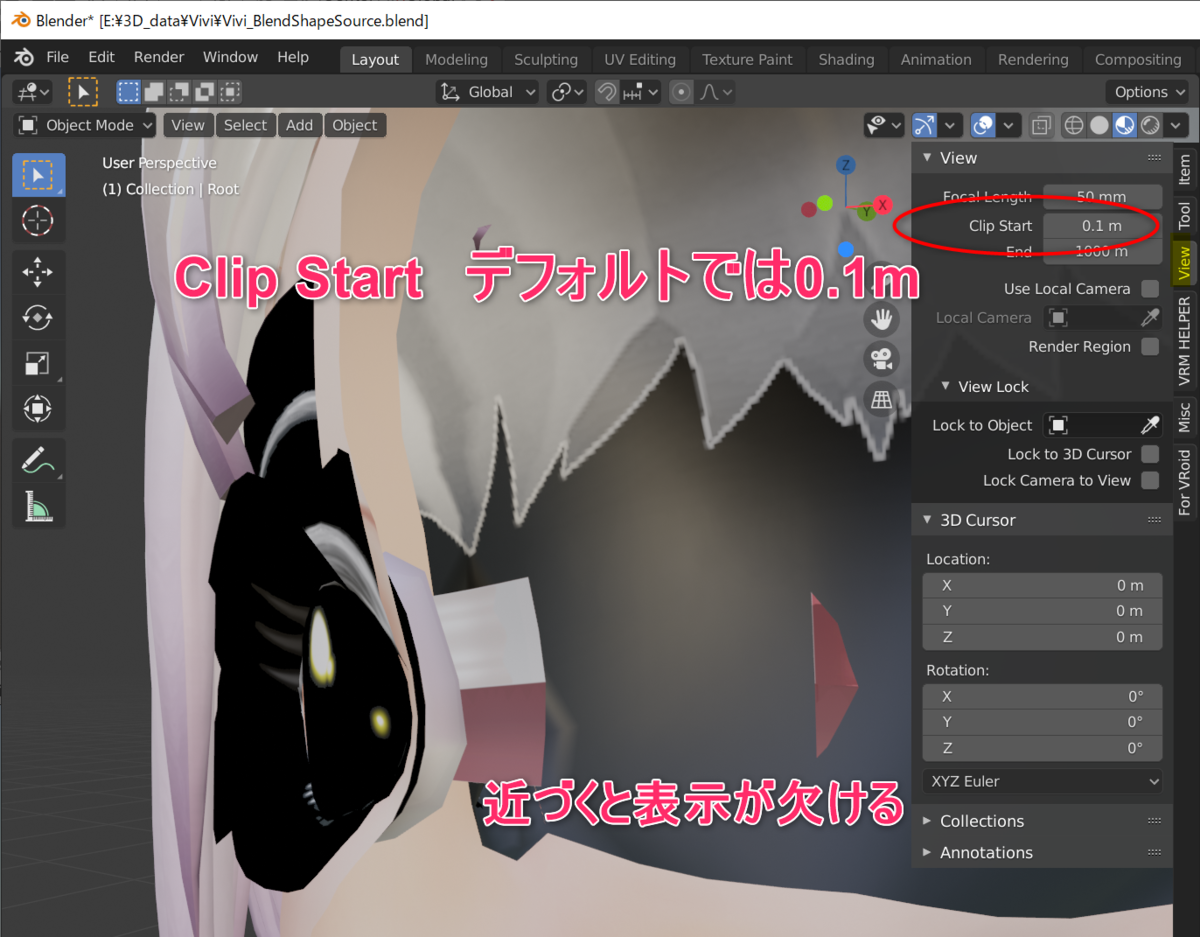The height and width of the screenshot is (937, 1200).
Task: Click the Lock to Object field
Action: 1090,426
